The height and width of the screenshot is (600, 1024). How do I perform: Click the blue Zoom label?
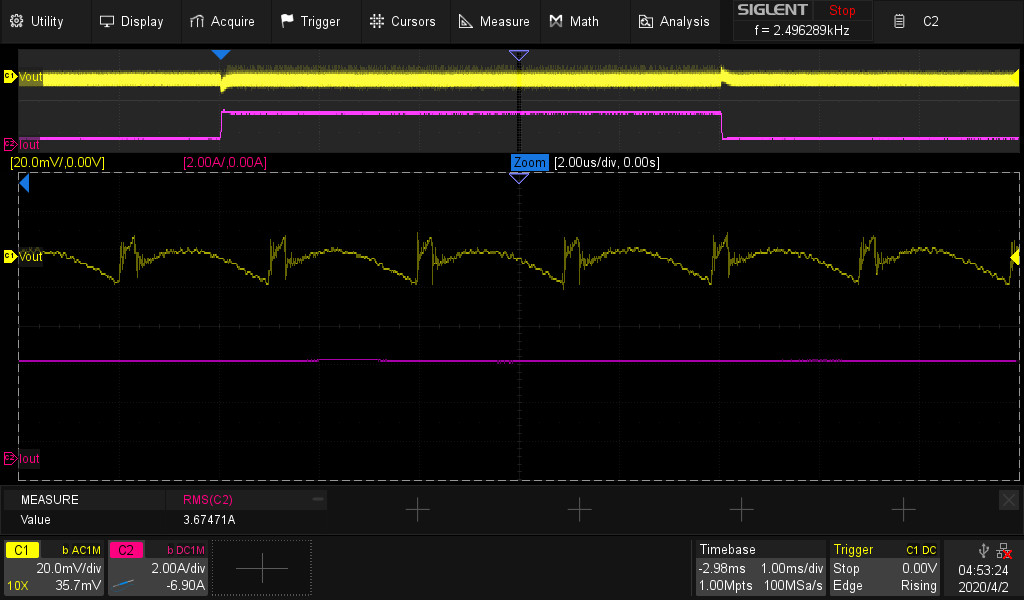pyautogui.click(x=529, y=162)
